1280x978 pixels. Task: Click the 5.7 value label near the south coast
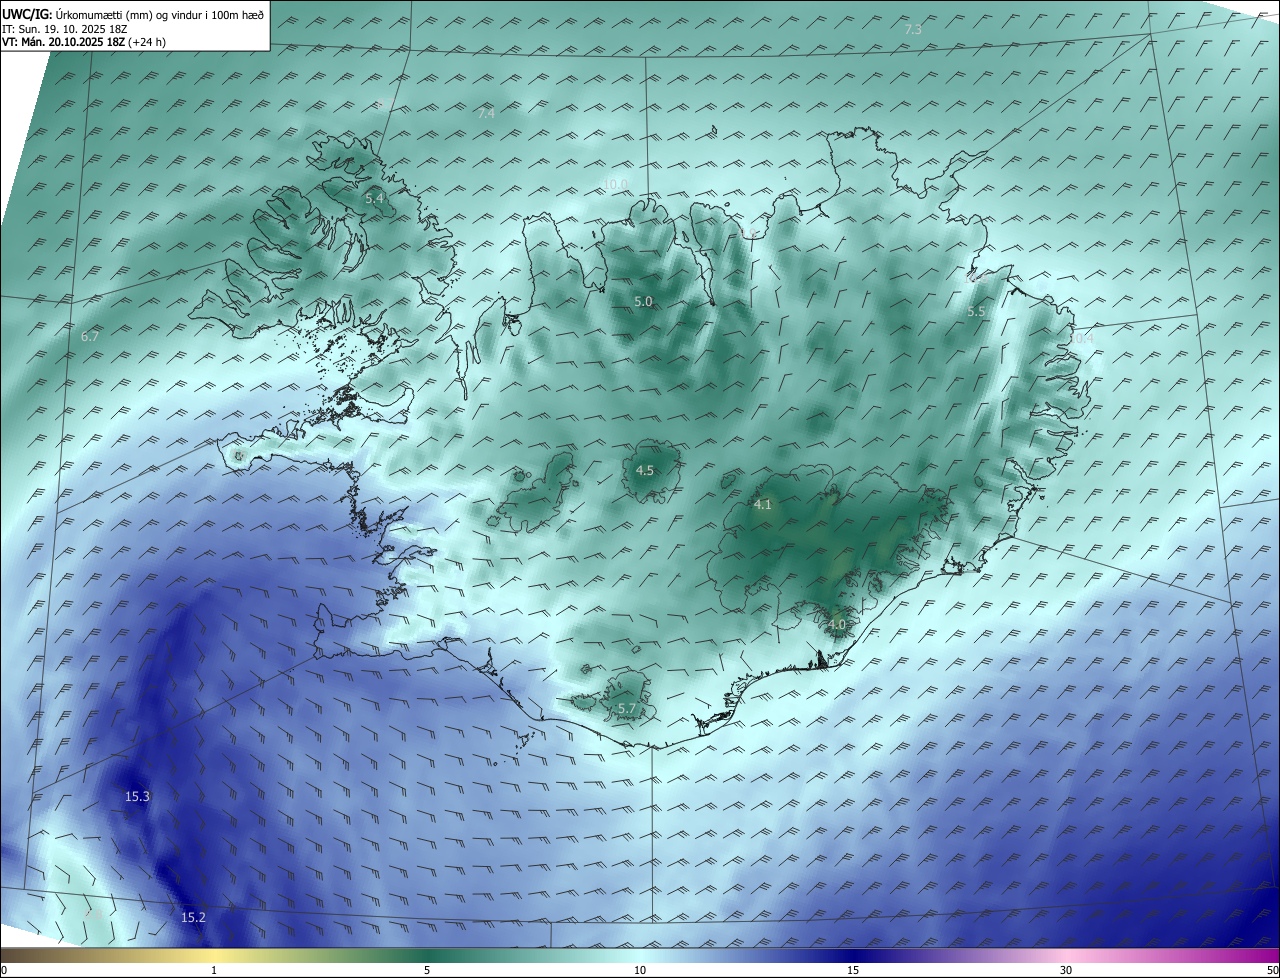point(627,708)
